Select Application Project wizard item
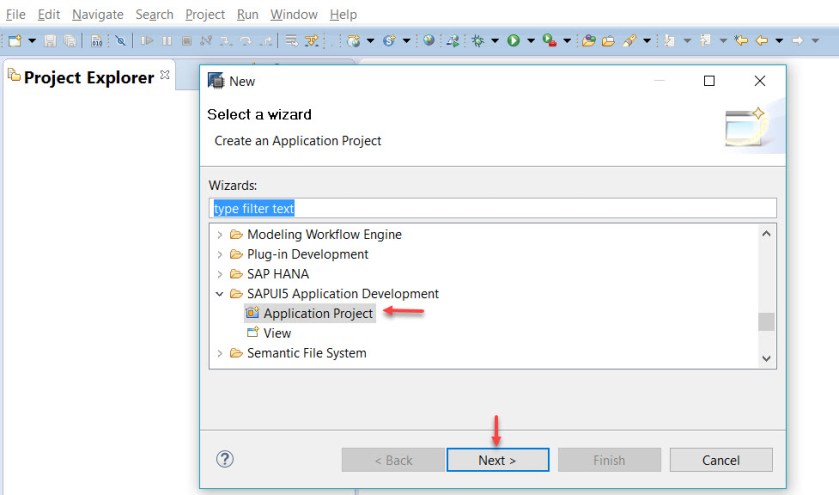The image size is (839, 495). point(310,314)
